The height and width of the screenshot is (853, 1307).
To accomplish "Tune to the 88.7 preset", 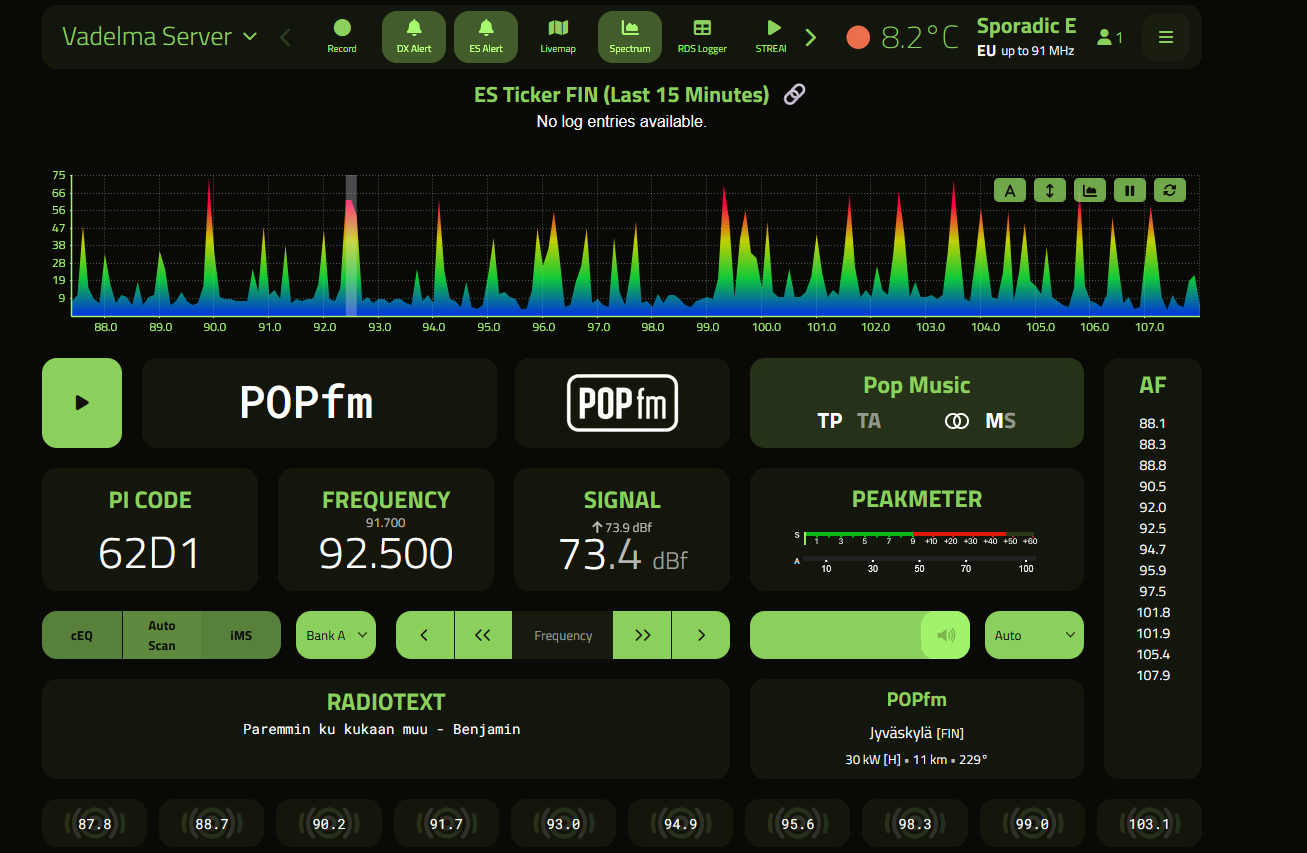I will [x=212, y=824].
